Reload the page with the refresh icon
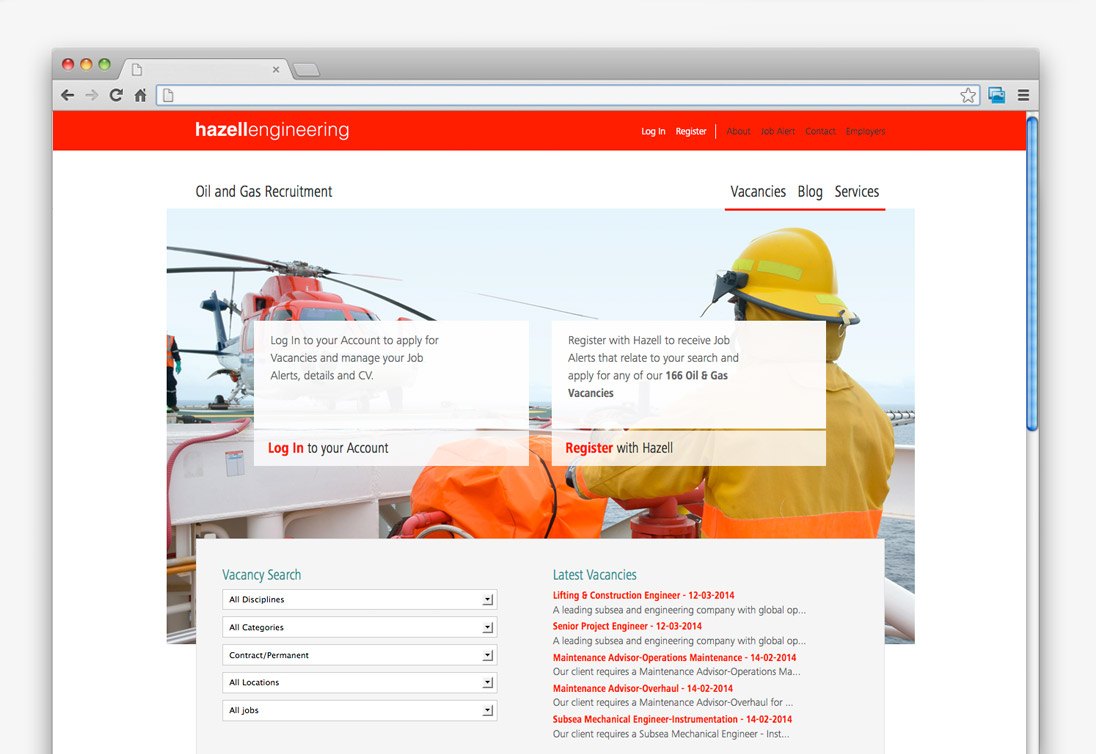 116,95
